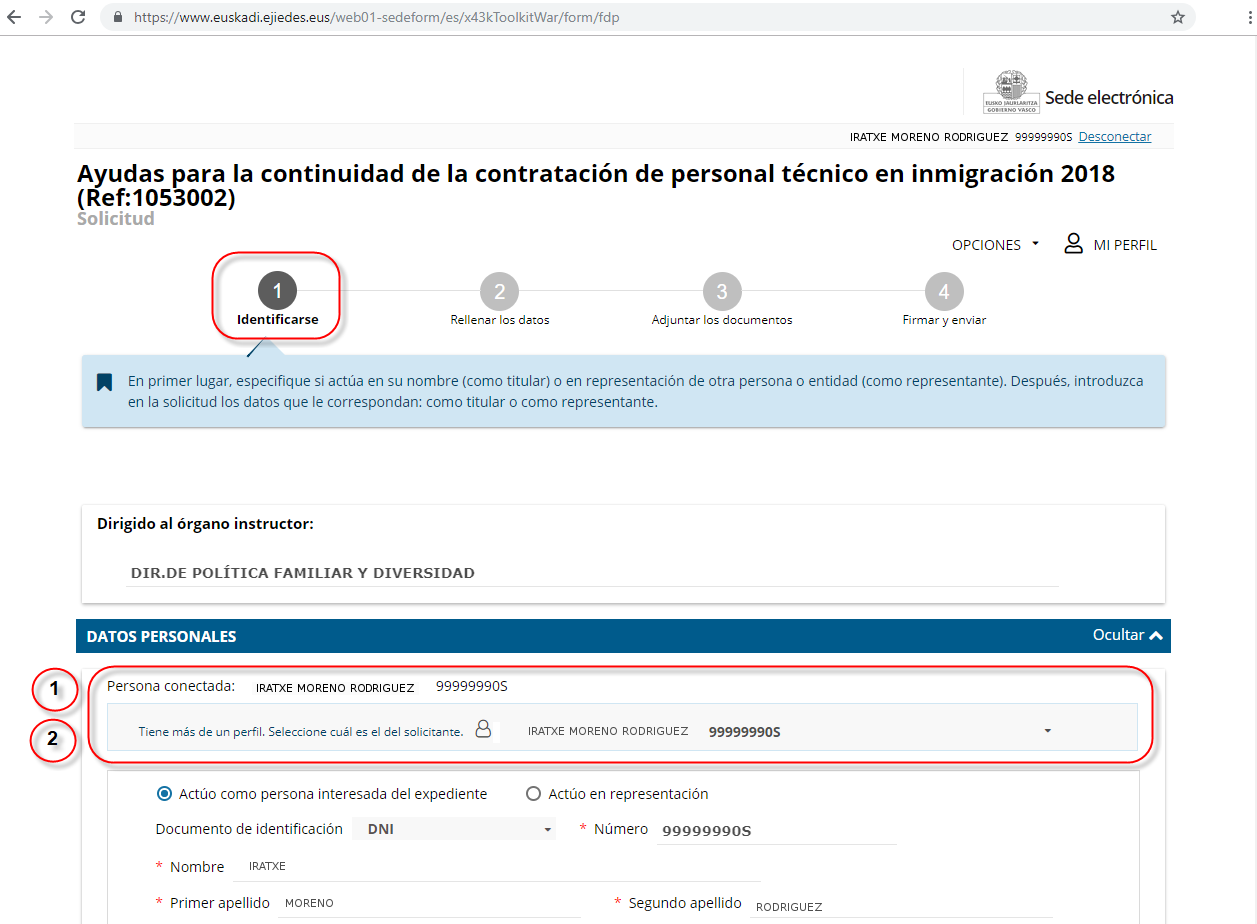Click step 2 Rellenar los datos circle

499,292
